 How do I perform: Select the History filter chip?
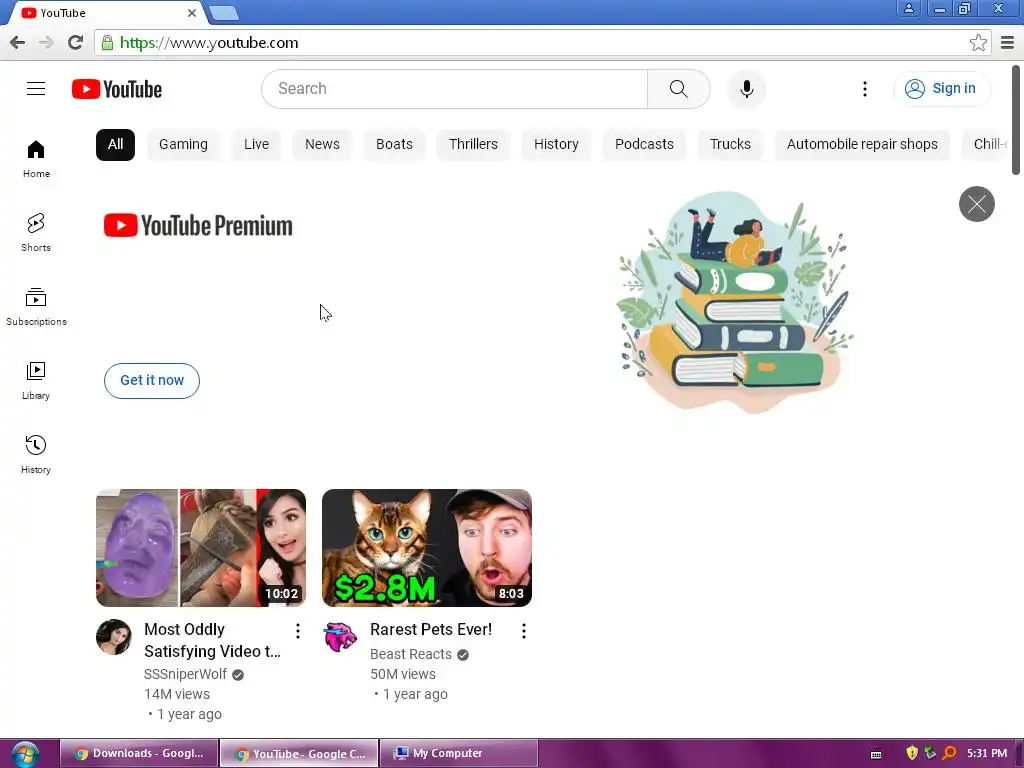coord(556,144)
